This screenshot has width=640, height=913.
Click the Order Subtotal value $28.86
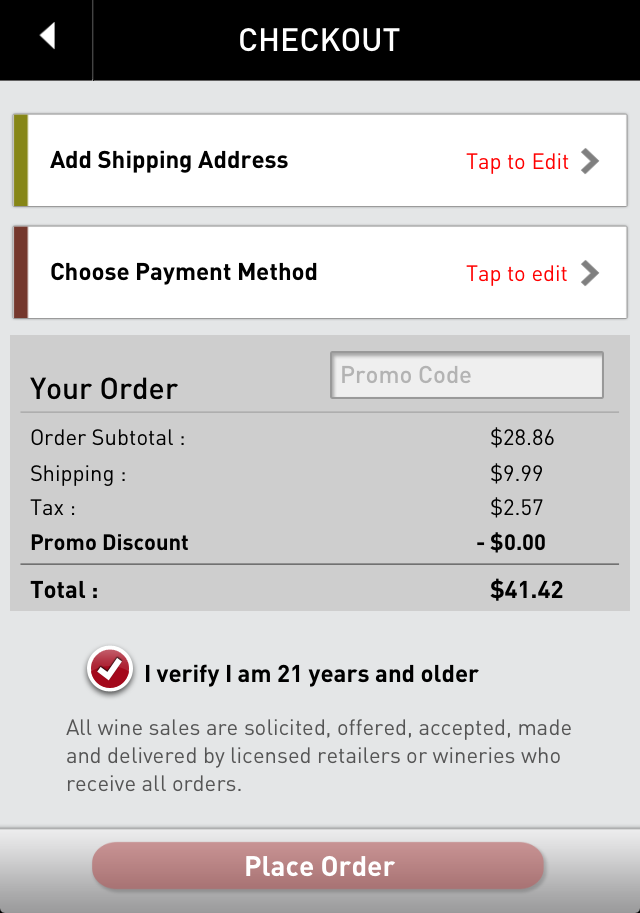[x=522, y=438]
